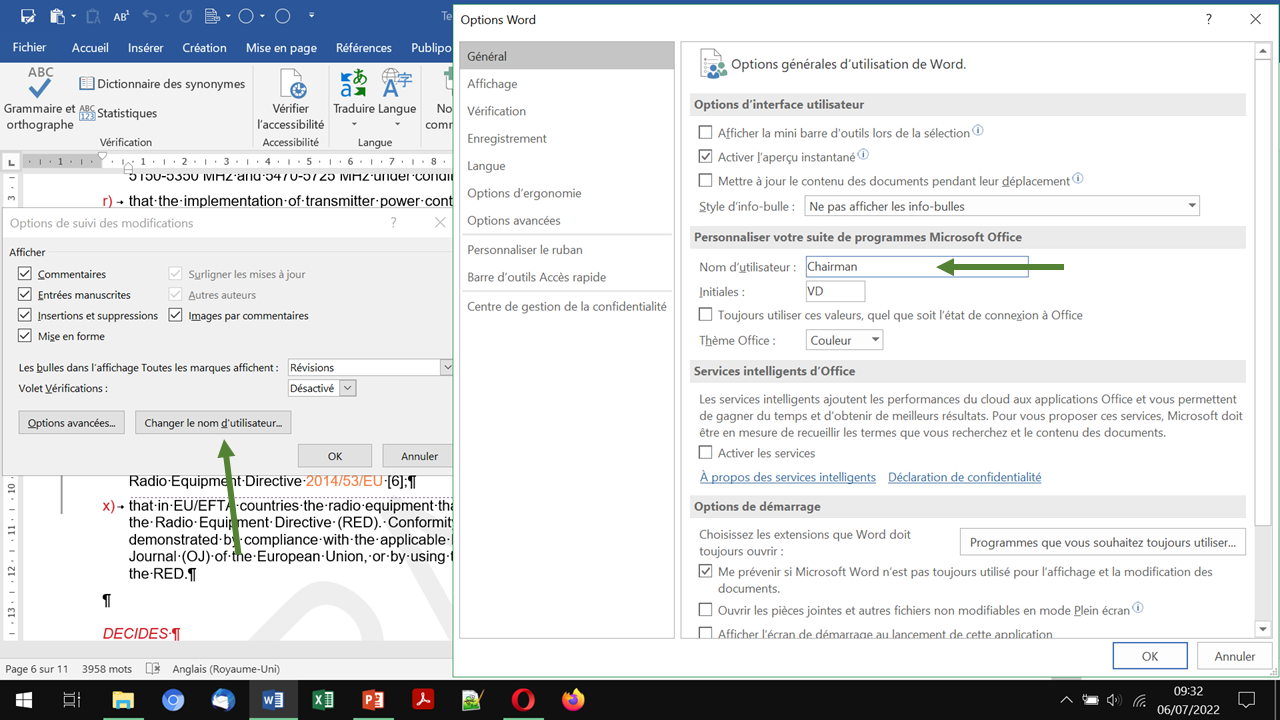Click Annuler in suivi des modifications dialog
The width and height of the screenshot is (1280, 720).
pyautogui.click(x=419, y=456)
